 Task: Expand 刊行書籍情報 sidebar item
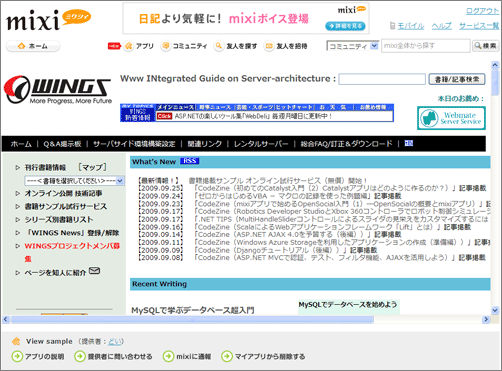tap(18, 167)
